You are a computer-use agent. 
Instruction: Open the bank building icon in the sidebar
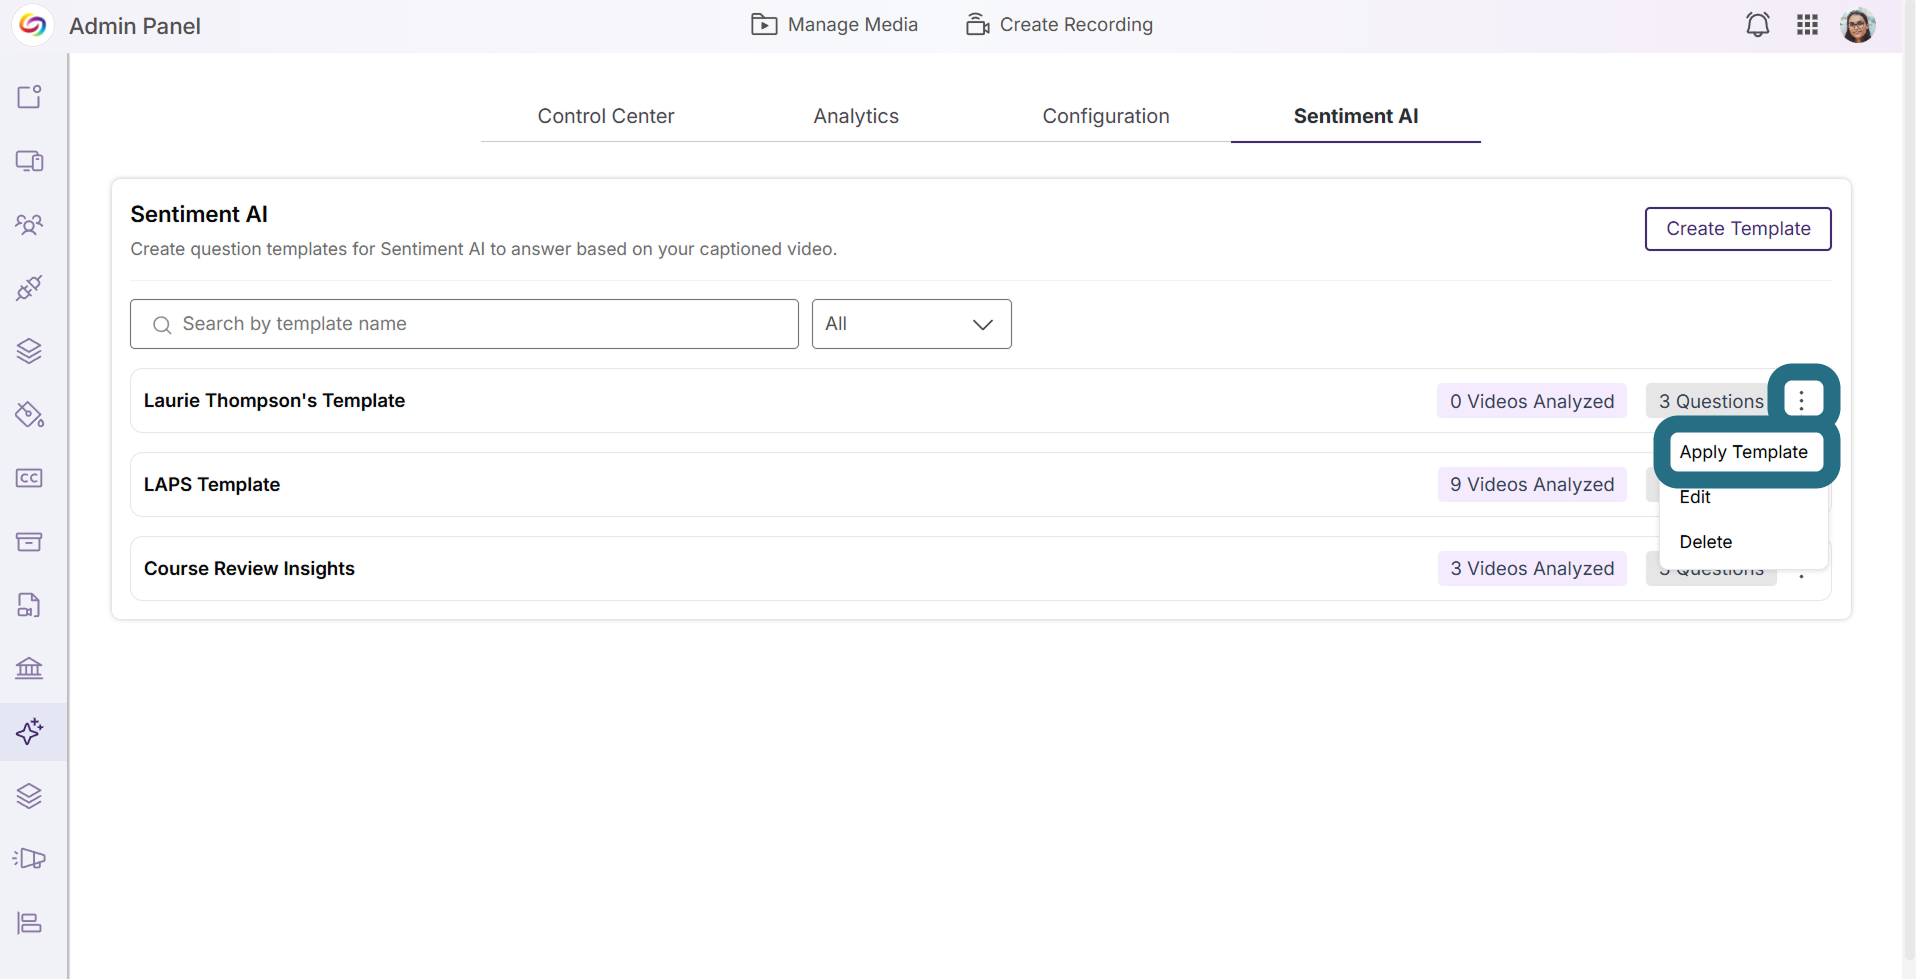click(29, 668)
